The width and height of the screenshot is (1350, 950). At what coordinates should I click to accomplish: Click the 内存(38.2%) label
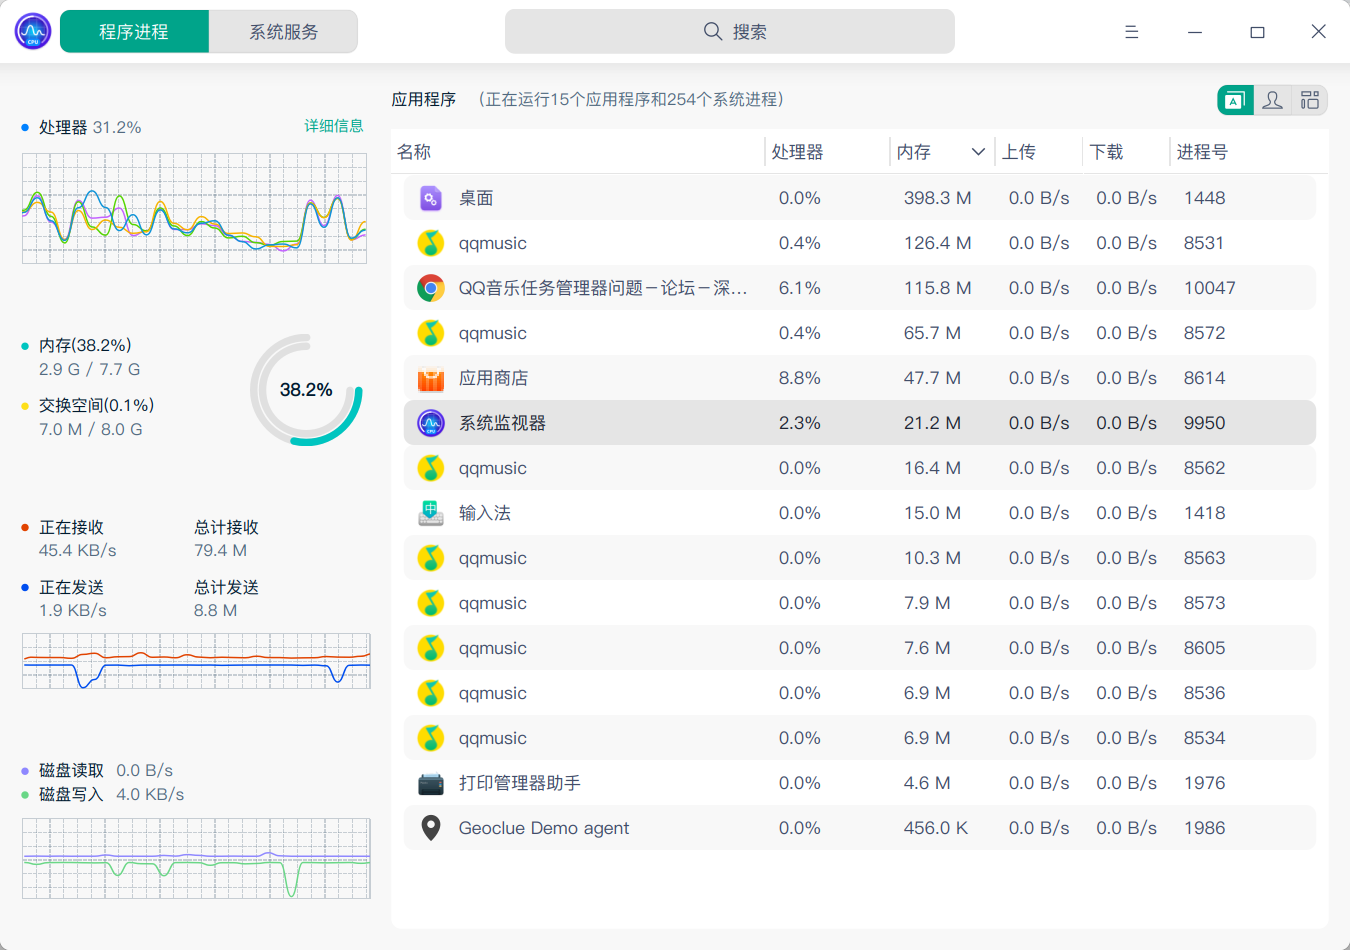click(85, 345)
